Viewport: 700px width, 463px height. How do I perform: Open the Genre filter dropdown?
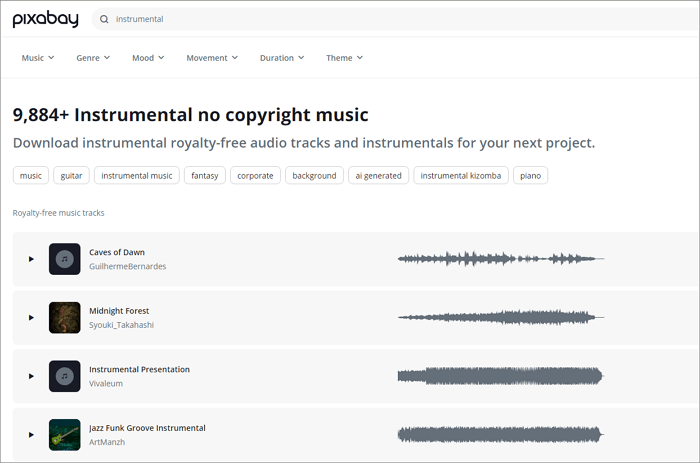pos(93,58)
